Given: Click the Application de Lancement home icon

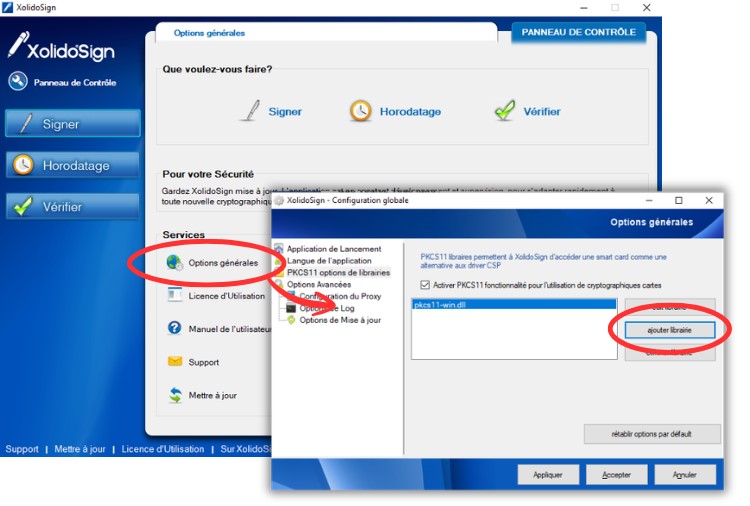Looking at the screenshot, I should (x=278, y=248).
